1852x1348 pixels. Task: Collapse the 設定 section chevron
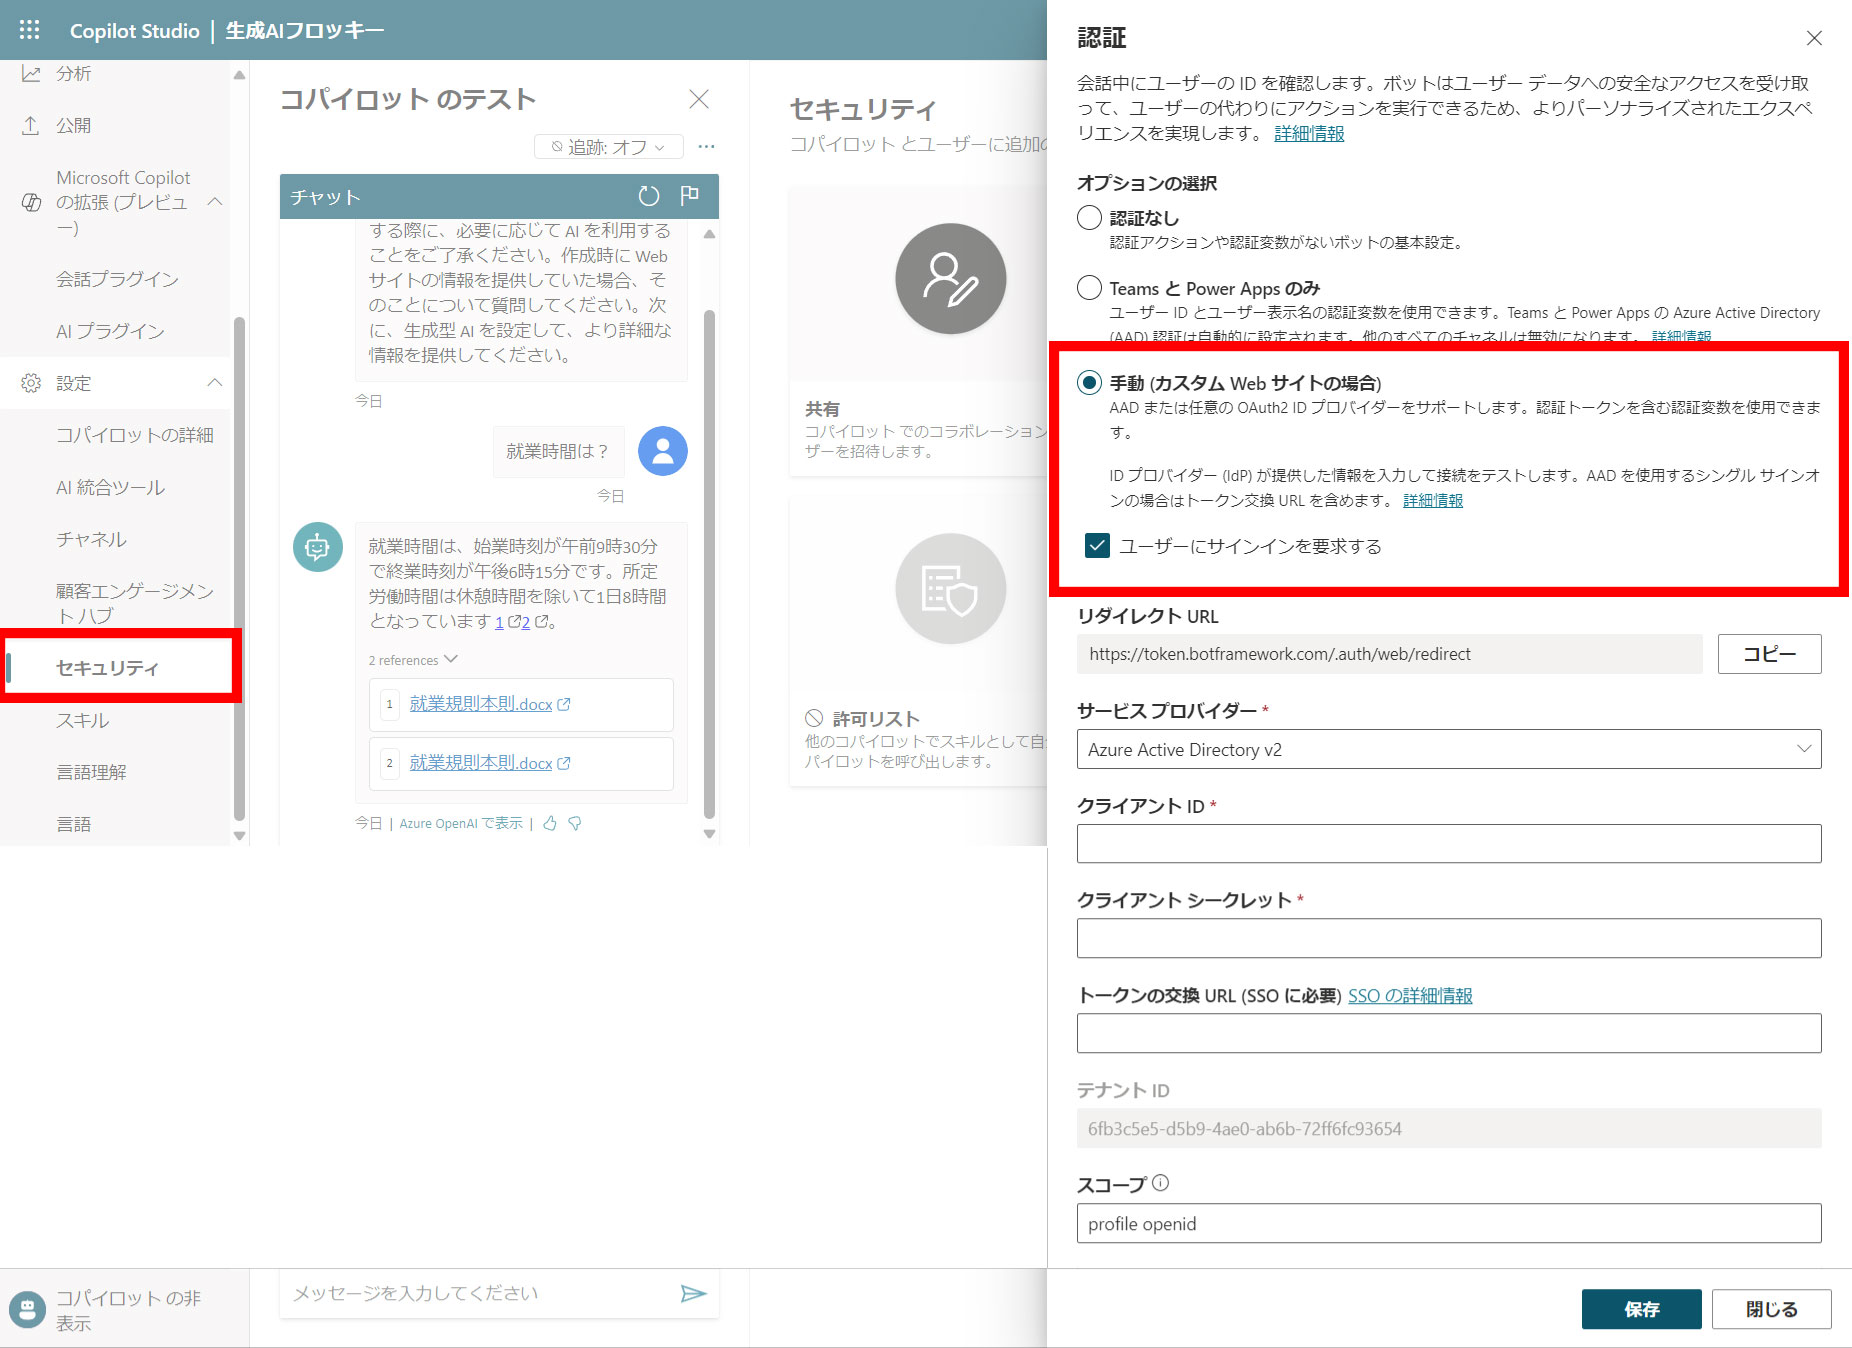[x=214, y=383]
